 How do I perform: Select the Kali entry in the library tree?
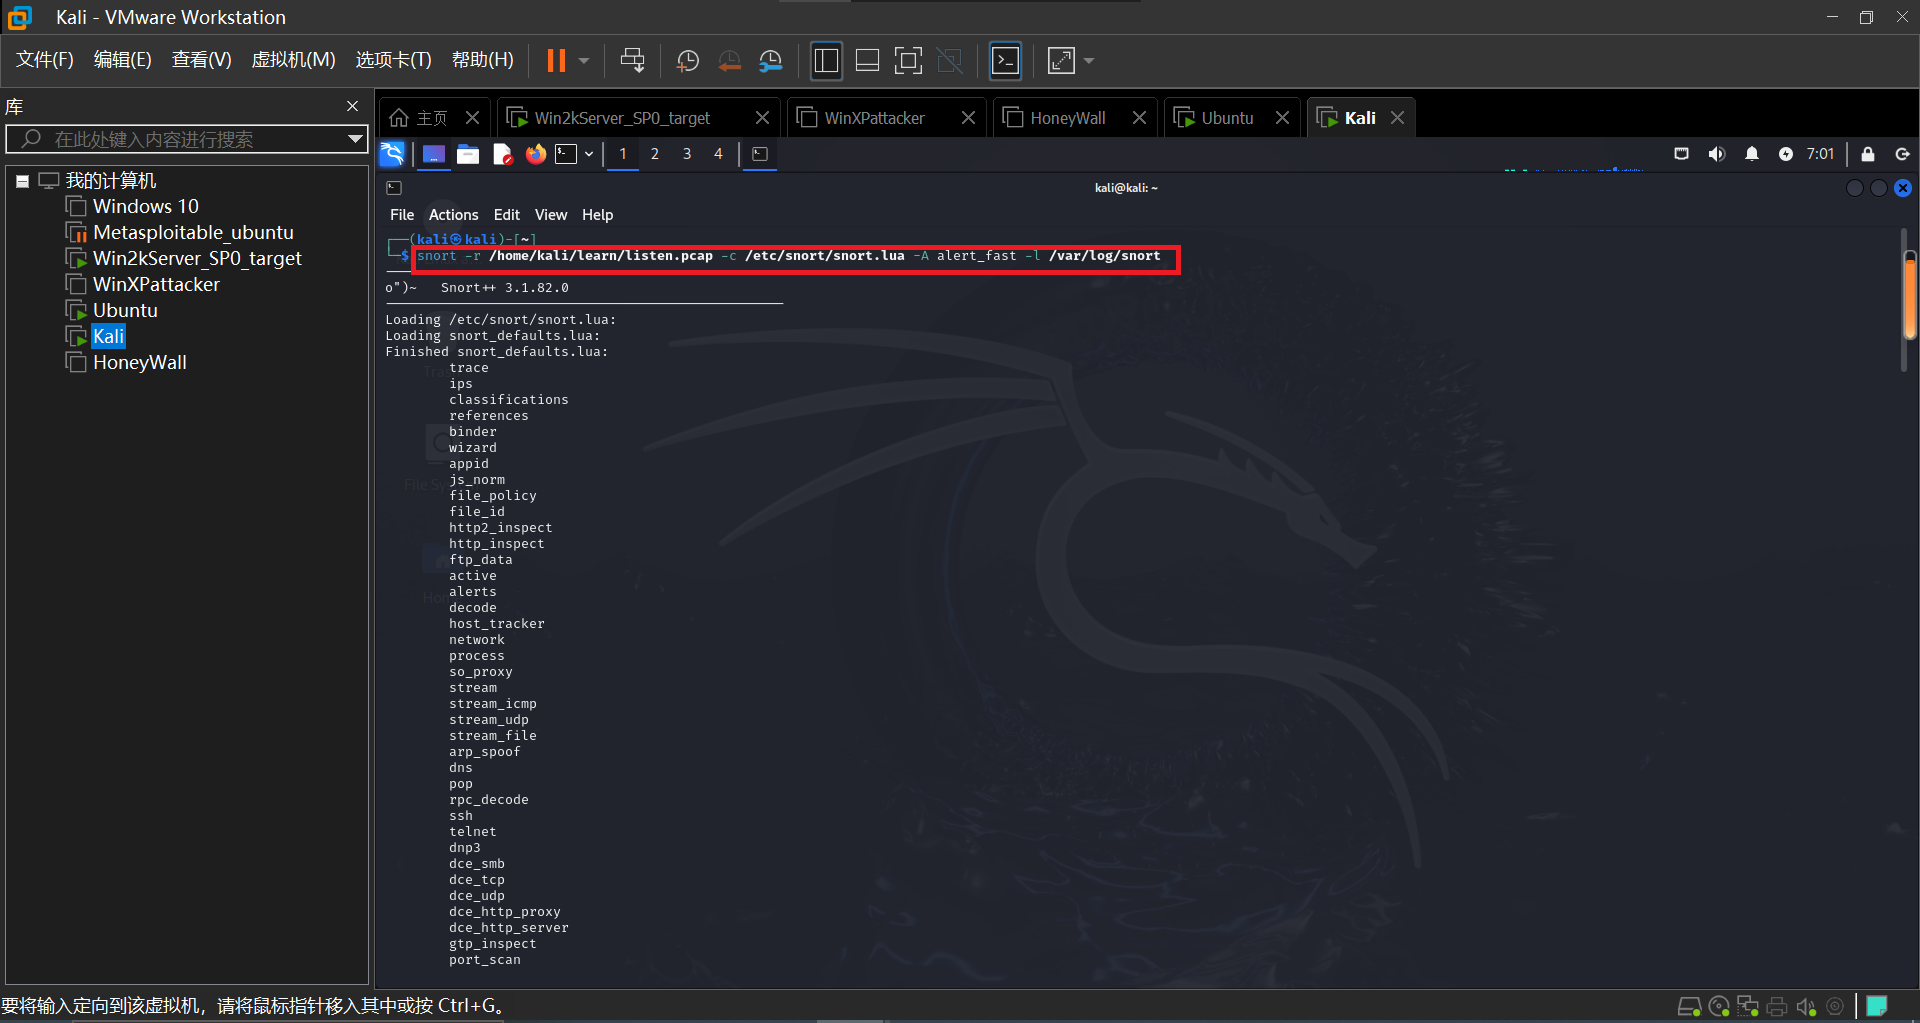tap(108, 336)
